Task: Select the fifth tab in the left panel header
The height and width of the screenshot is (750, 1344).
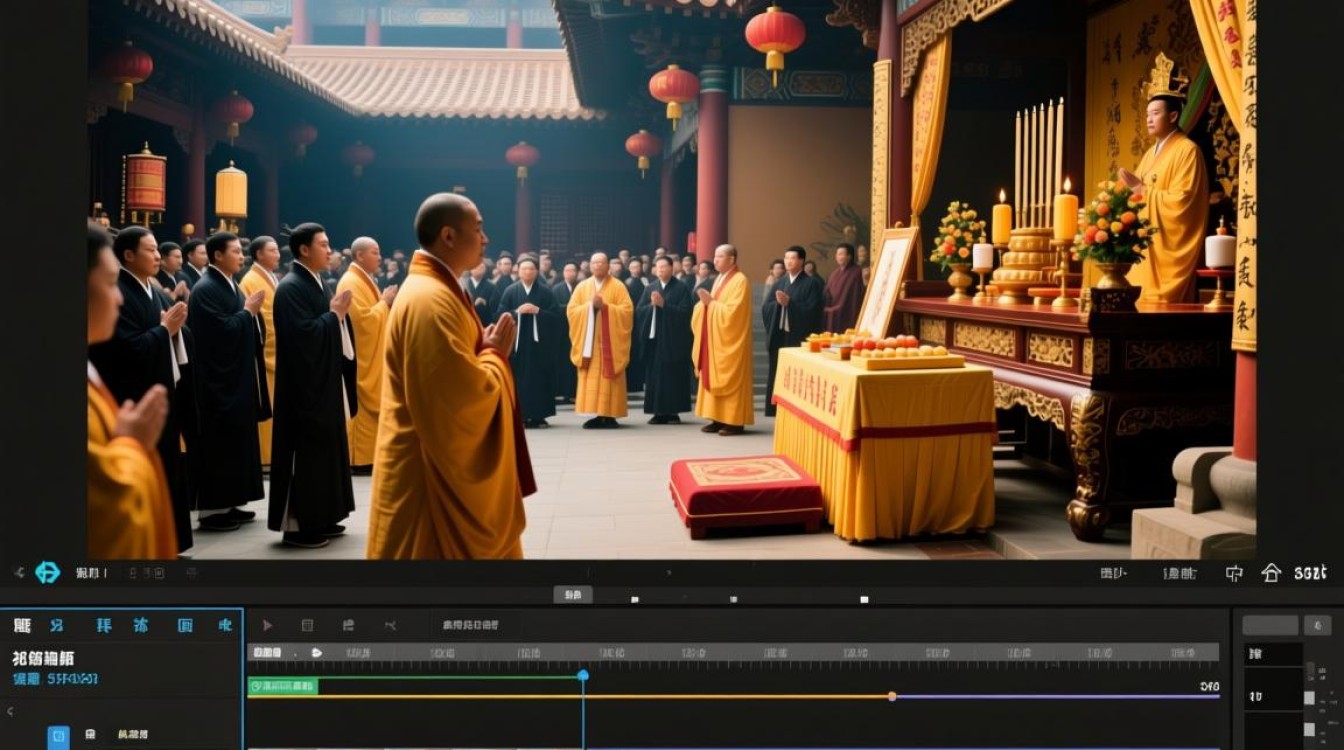Action: pos(185,626)
